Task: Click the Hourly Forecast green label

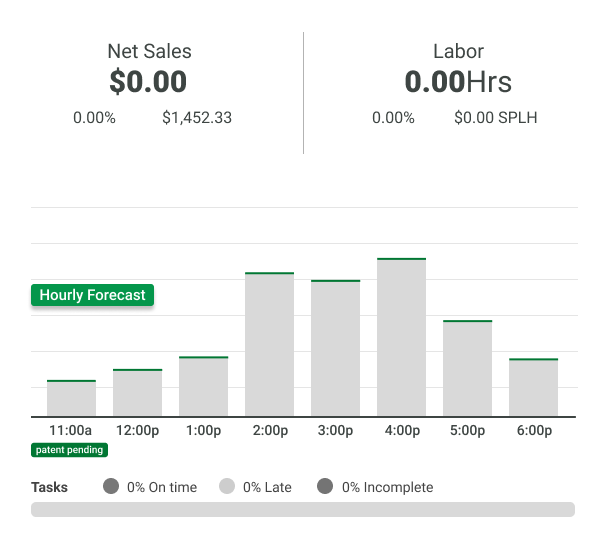Action: 93,295
